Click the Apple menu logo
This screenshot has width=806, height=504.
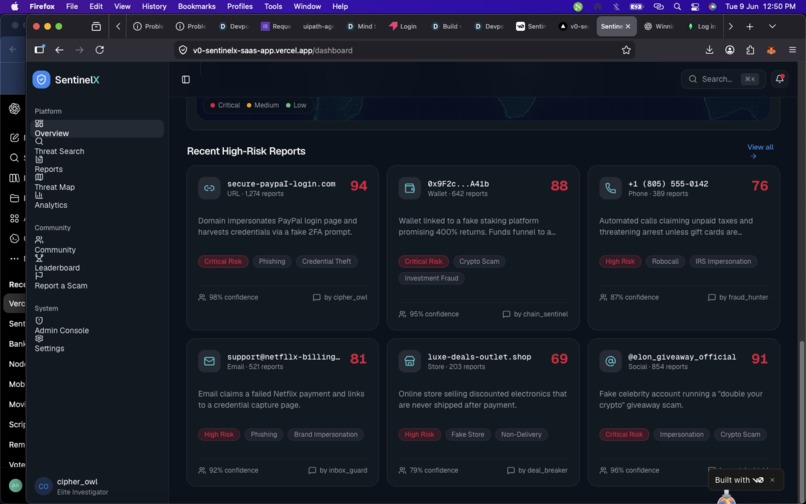click(14, 7)
